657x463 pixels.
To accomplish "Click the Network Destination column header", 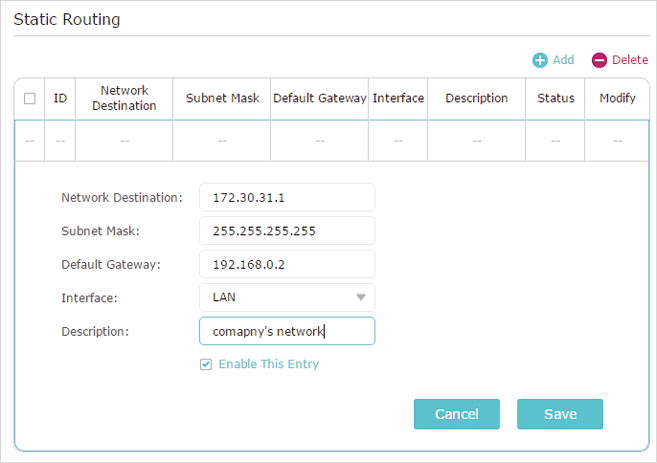I will coord(124,98).
